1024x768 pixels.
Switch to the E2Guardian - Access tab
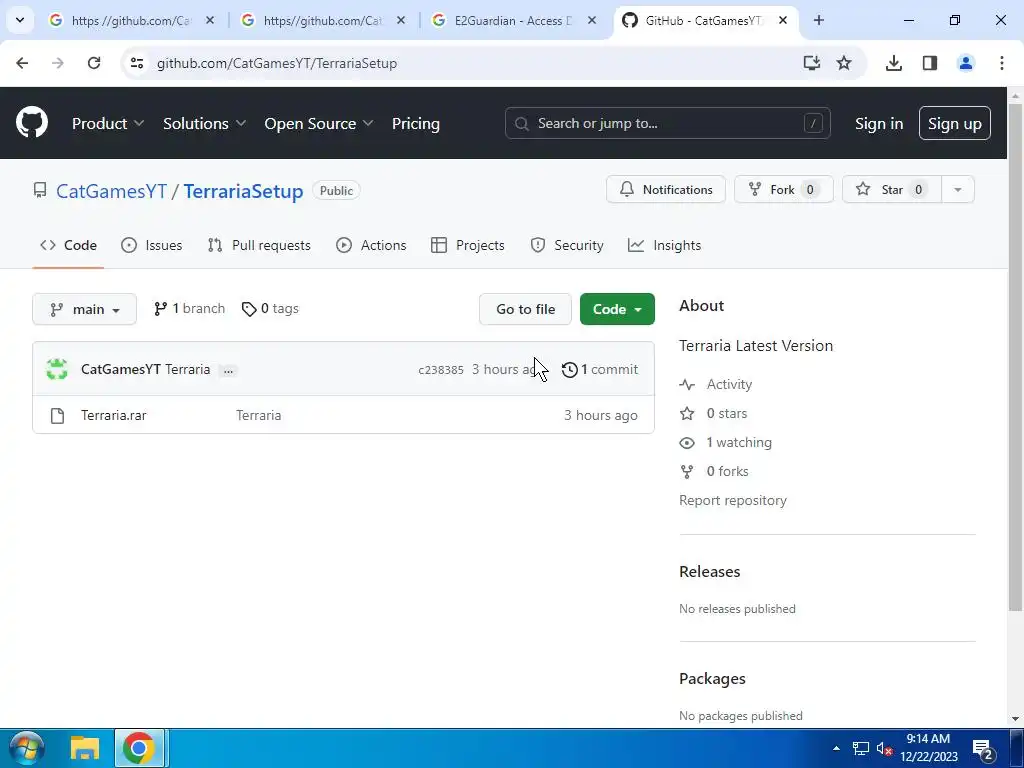tap(513, 21)
